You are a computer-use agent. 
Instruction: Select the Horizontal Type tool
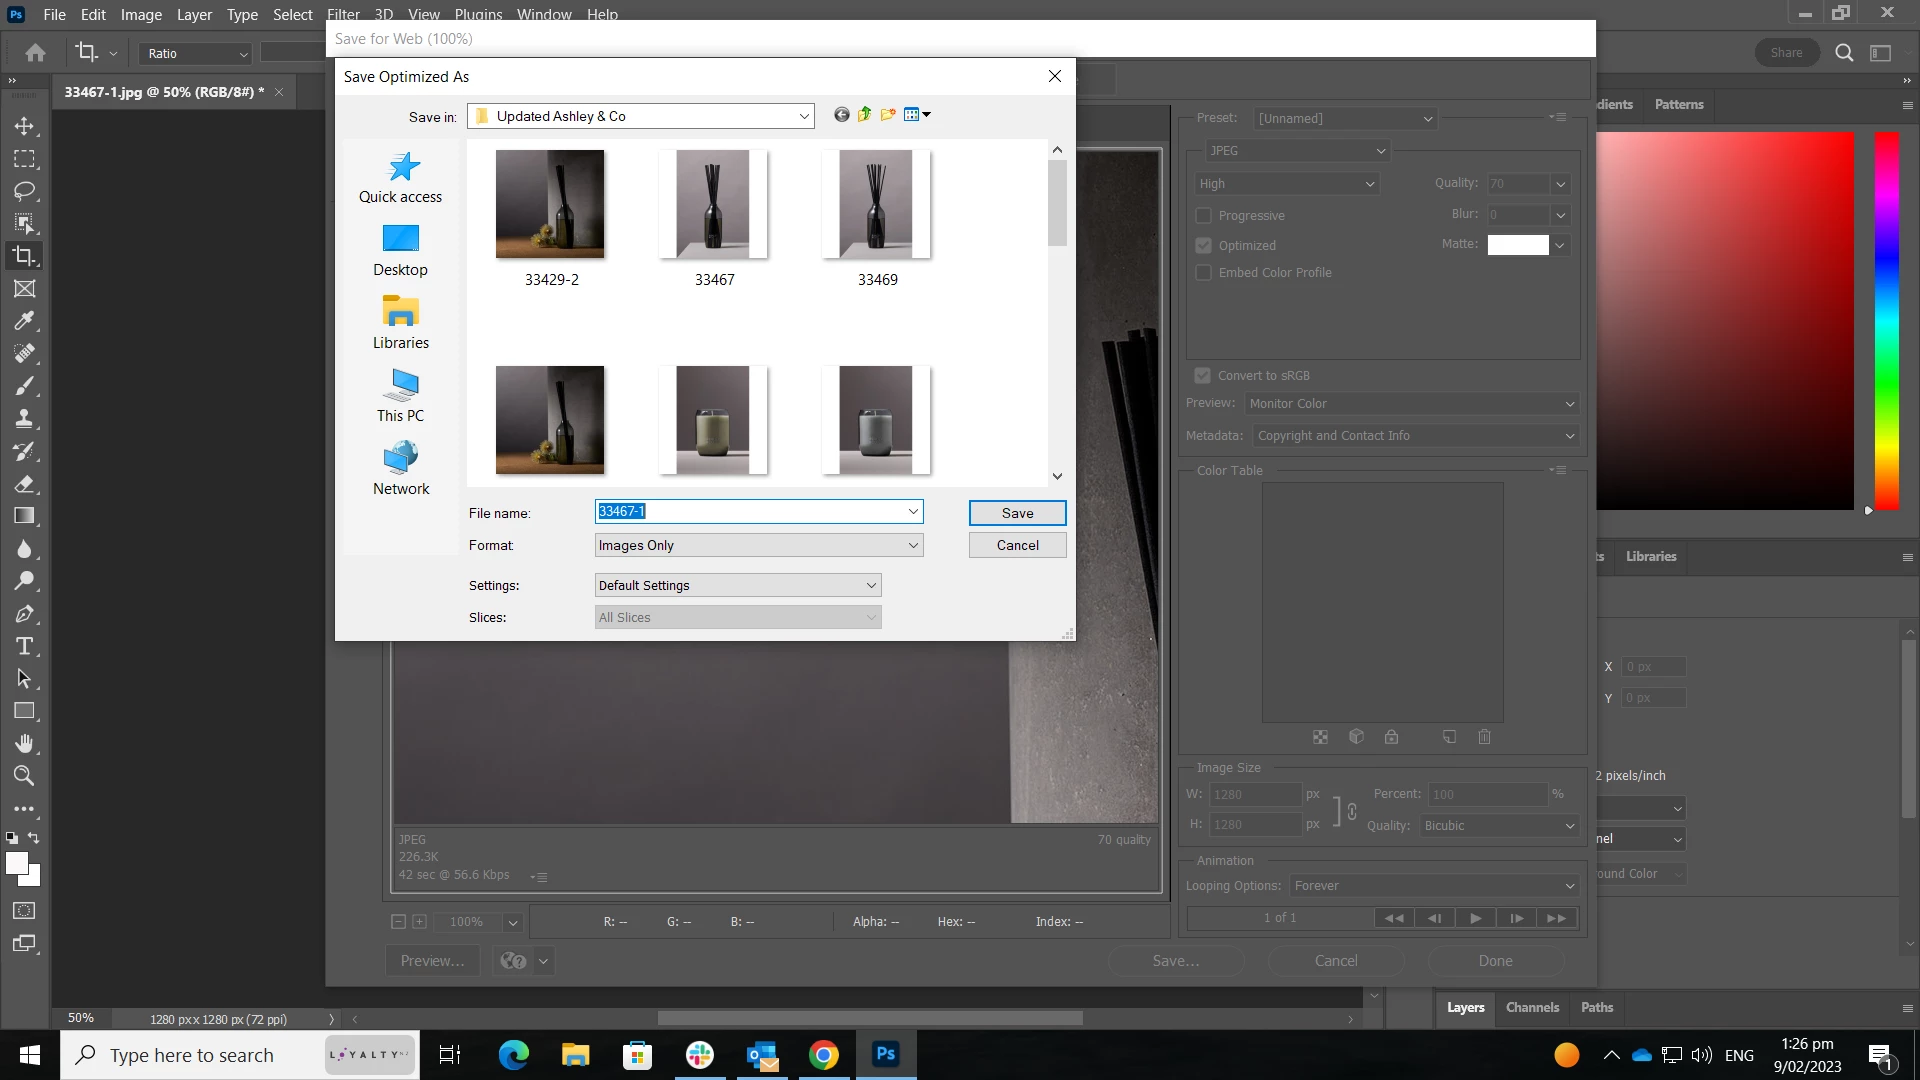24,646
